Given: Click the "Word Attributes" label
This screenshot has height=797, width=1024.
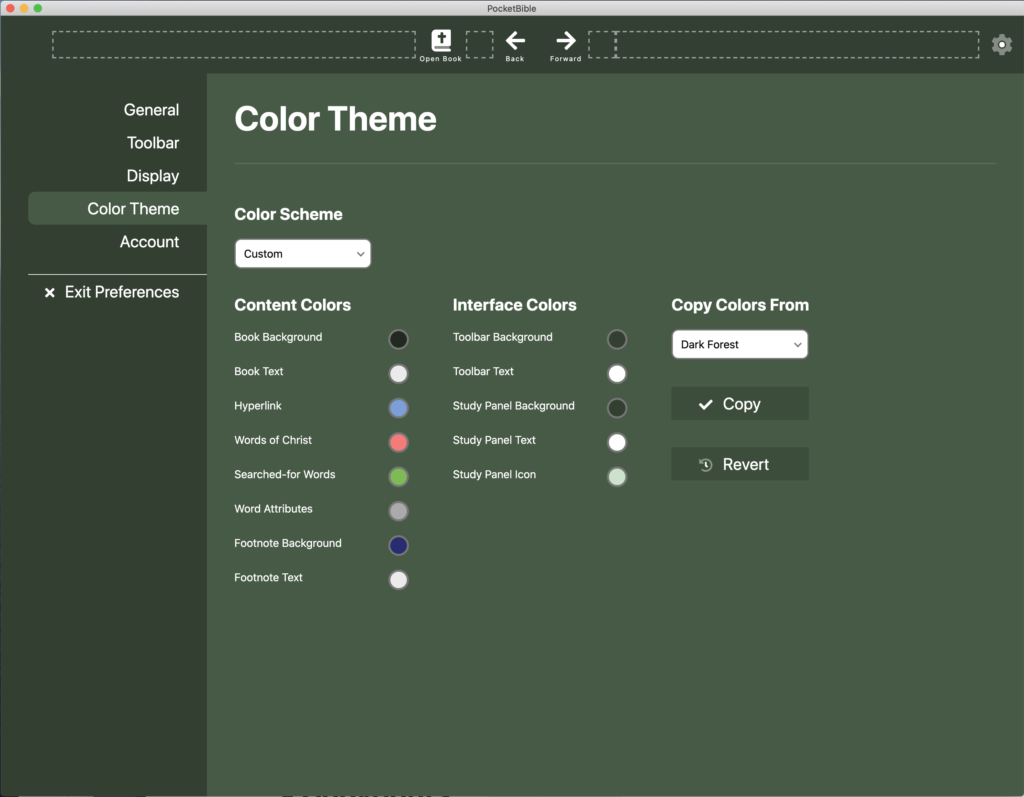Looking at the screenshot, I should (x=274, y=509).
